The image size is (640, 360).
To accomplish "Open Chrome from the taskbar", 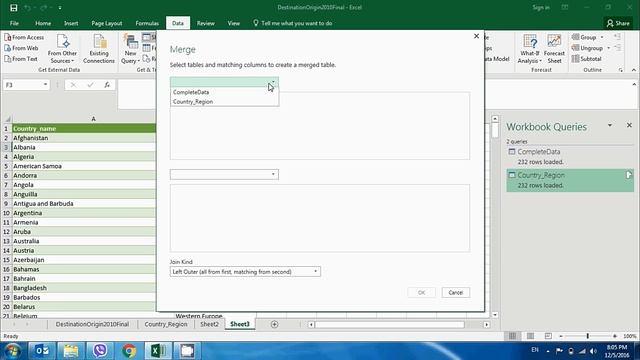I will [129, 351].
